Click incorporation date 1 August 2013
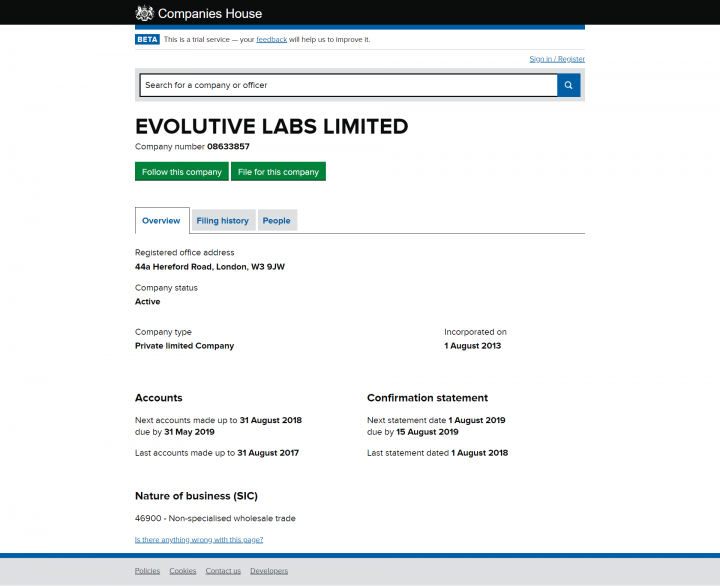The width and height of the screenshot is (720, 586). click(x=472, y=346)
